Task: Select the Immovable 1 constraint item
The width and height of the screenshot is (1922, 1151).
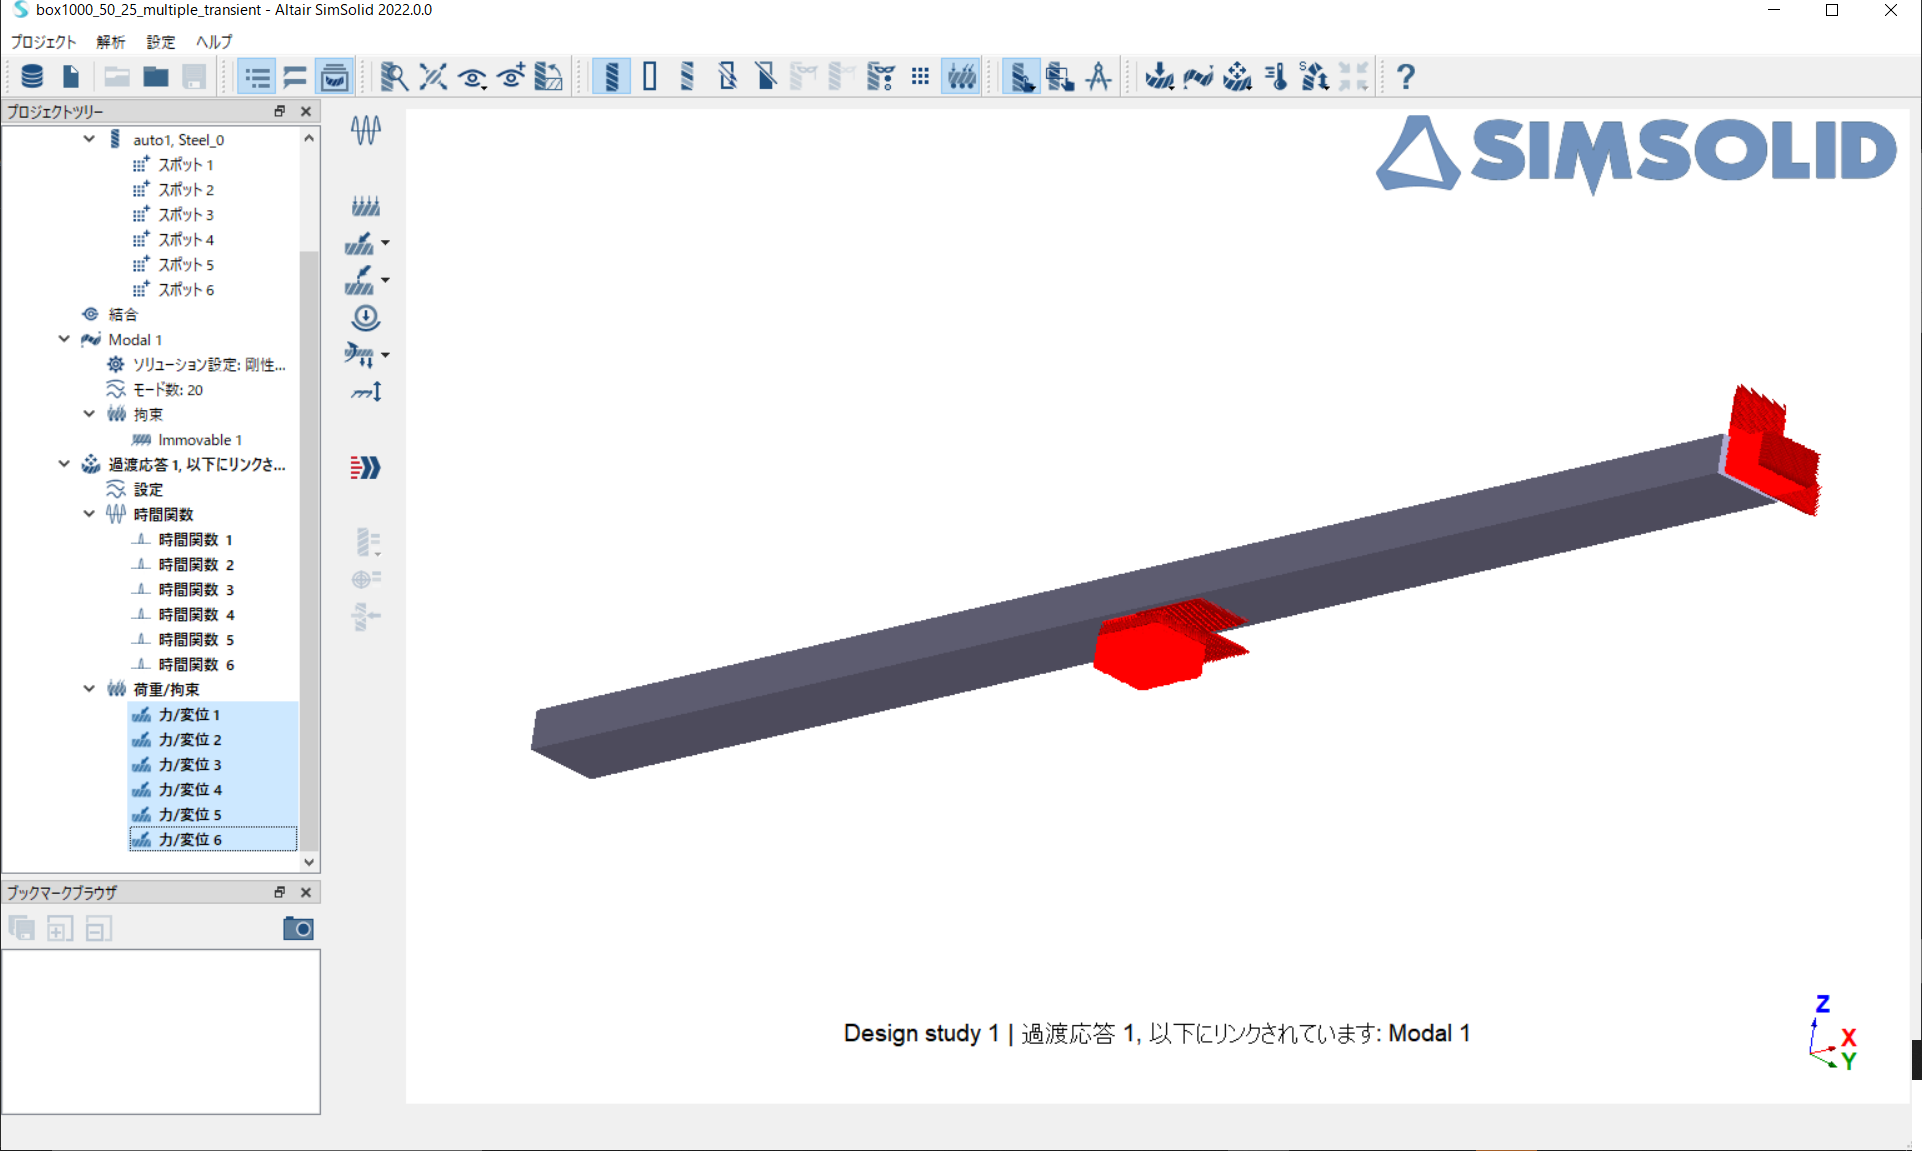Action: 199,440
